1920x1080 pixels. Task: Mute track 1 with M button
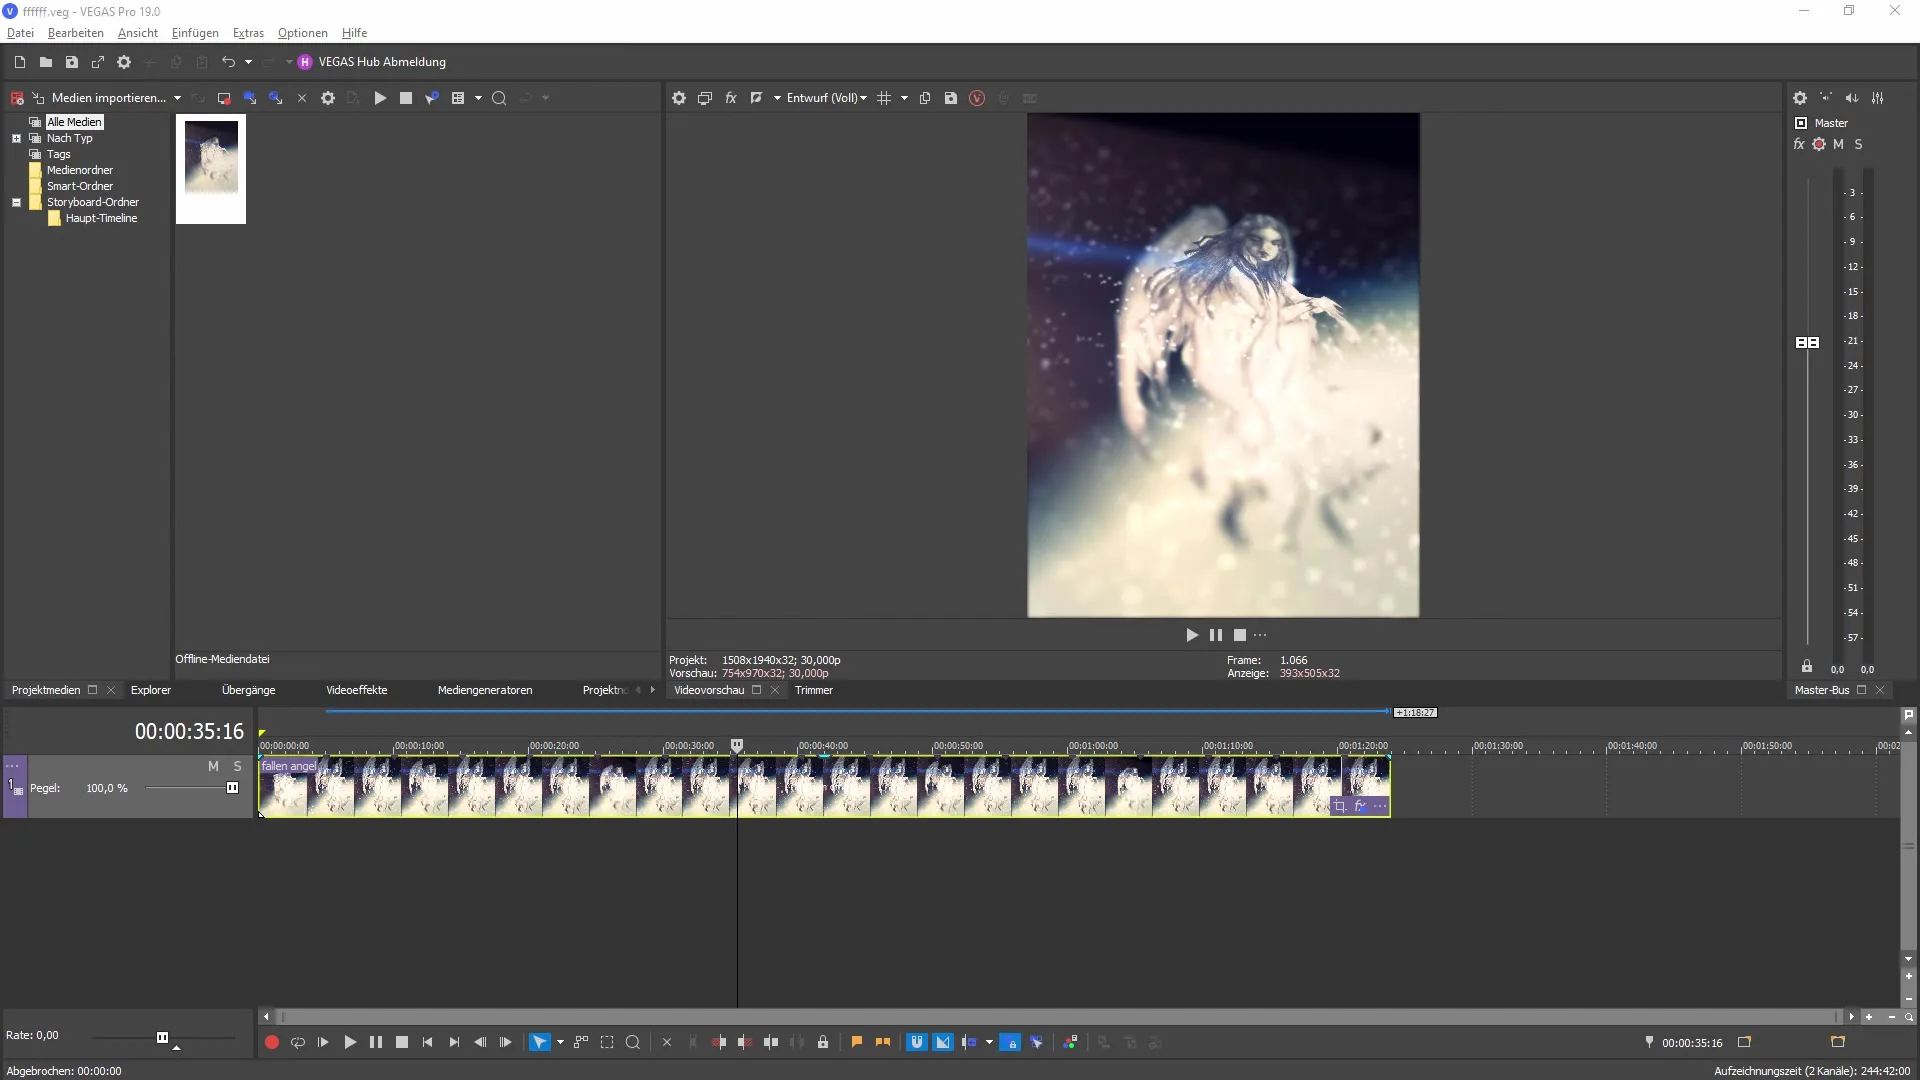(213, 766)
